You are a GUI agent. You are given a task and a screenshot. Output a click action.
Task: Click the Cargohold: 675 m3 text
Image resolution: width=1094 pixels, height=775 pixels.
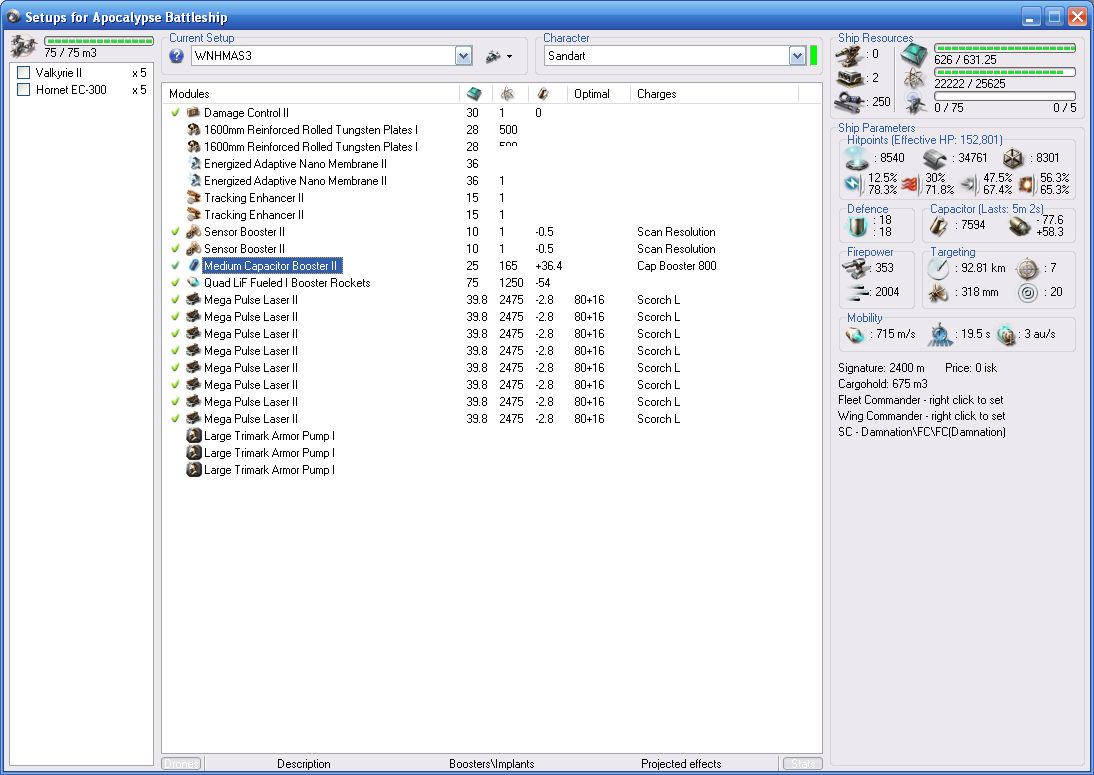(x=883, y=384)
